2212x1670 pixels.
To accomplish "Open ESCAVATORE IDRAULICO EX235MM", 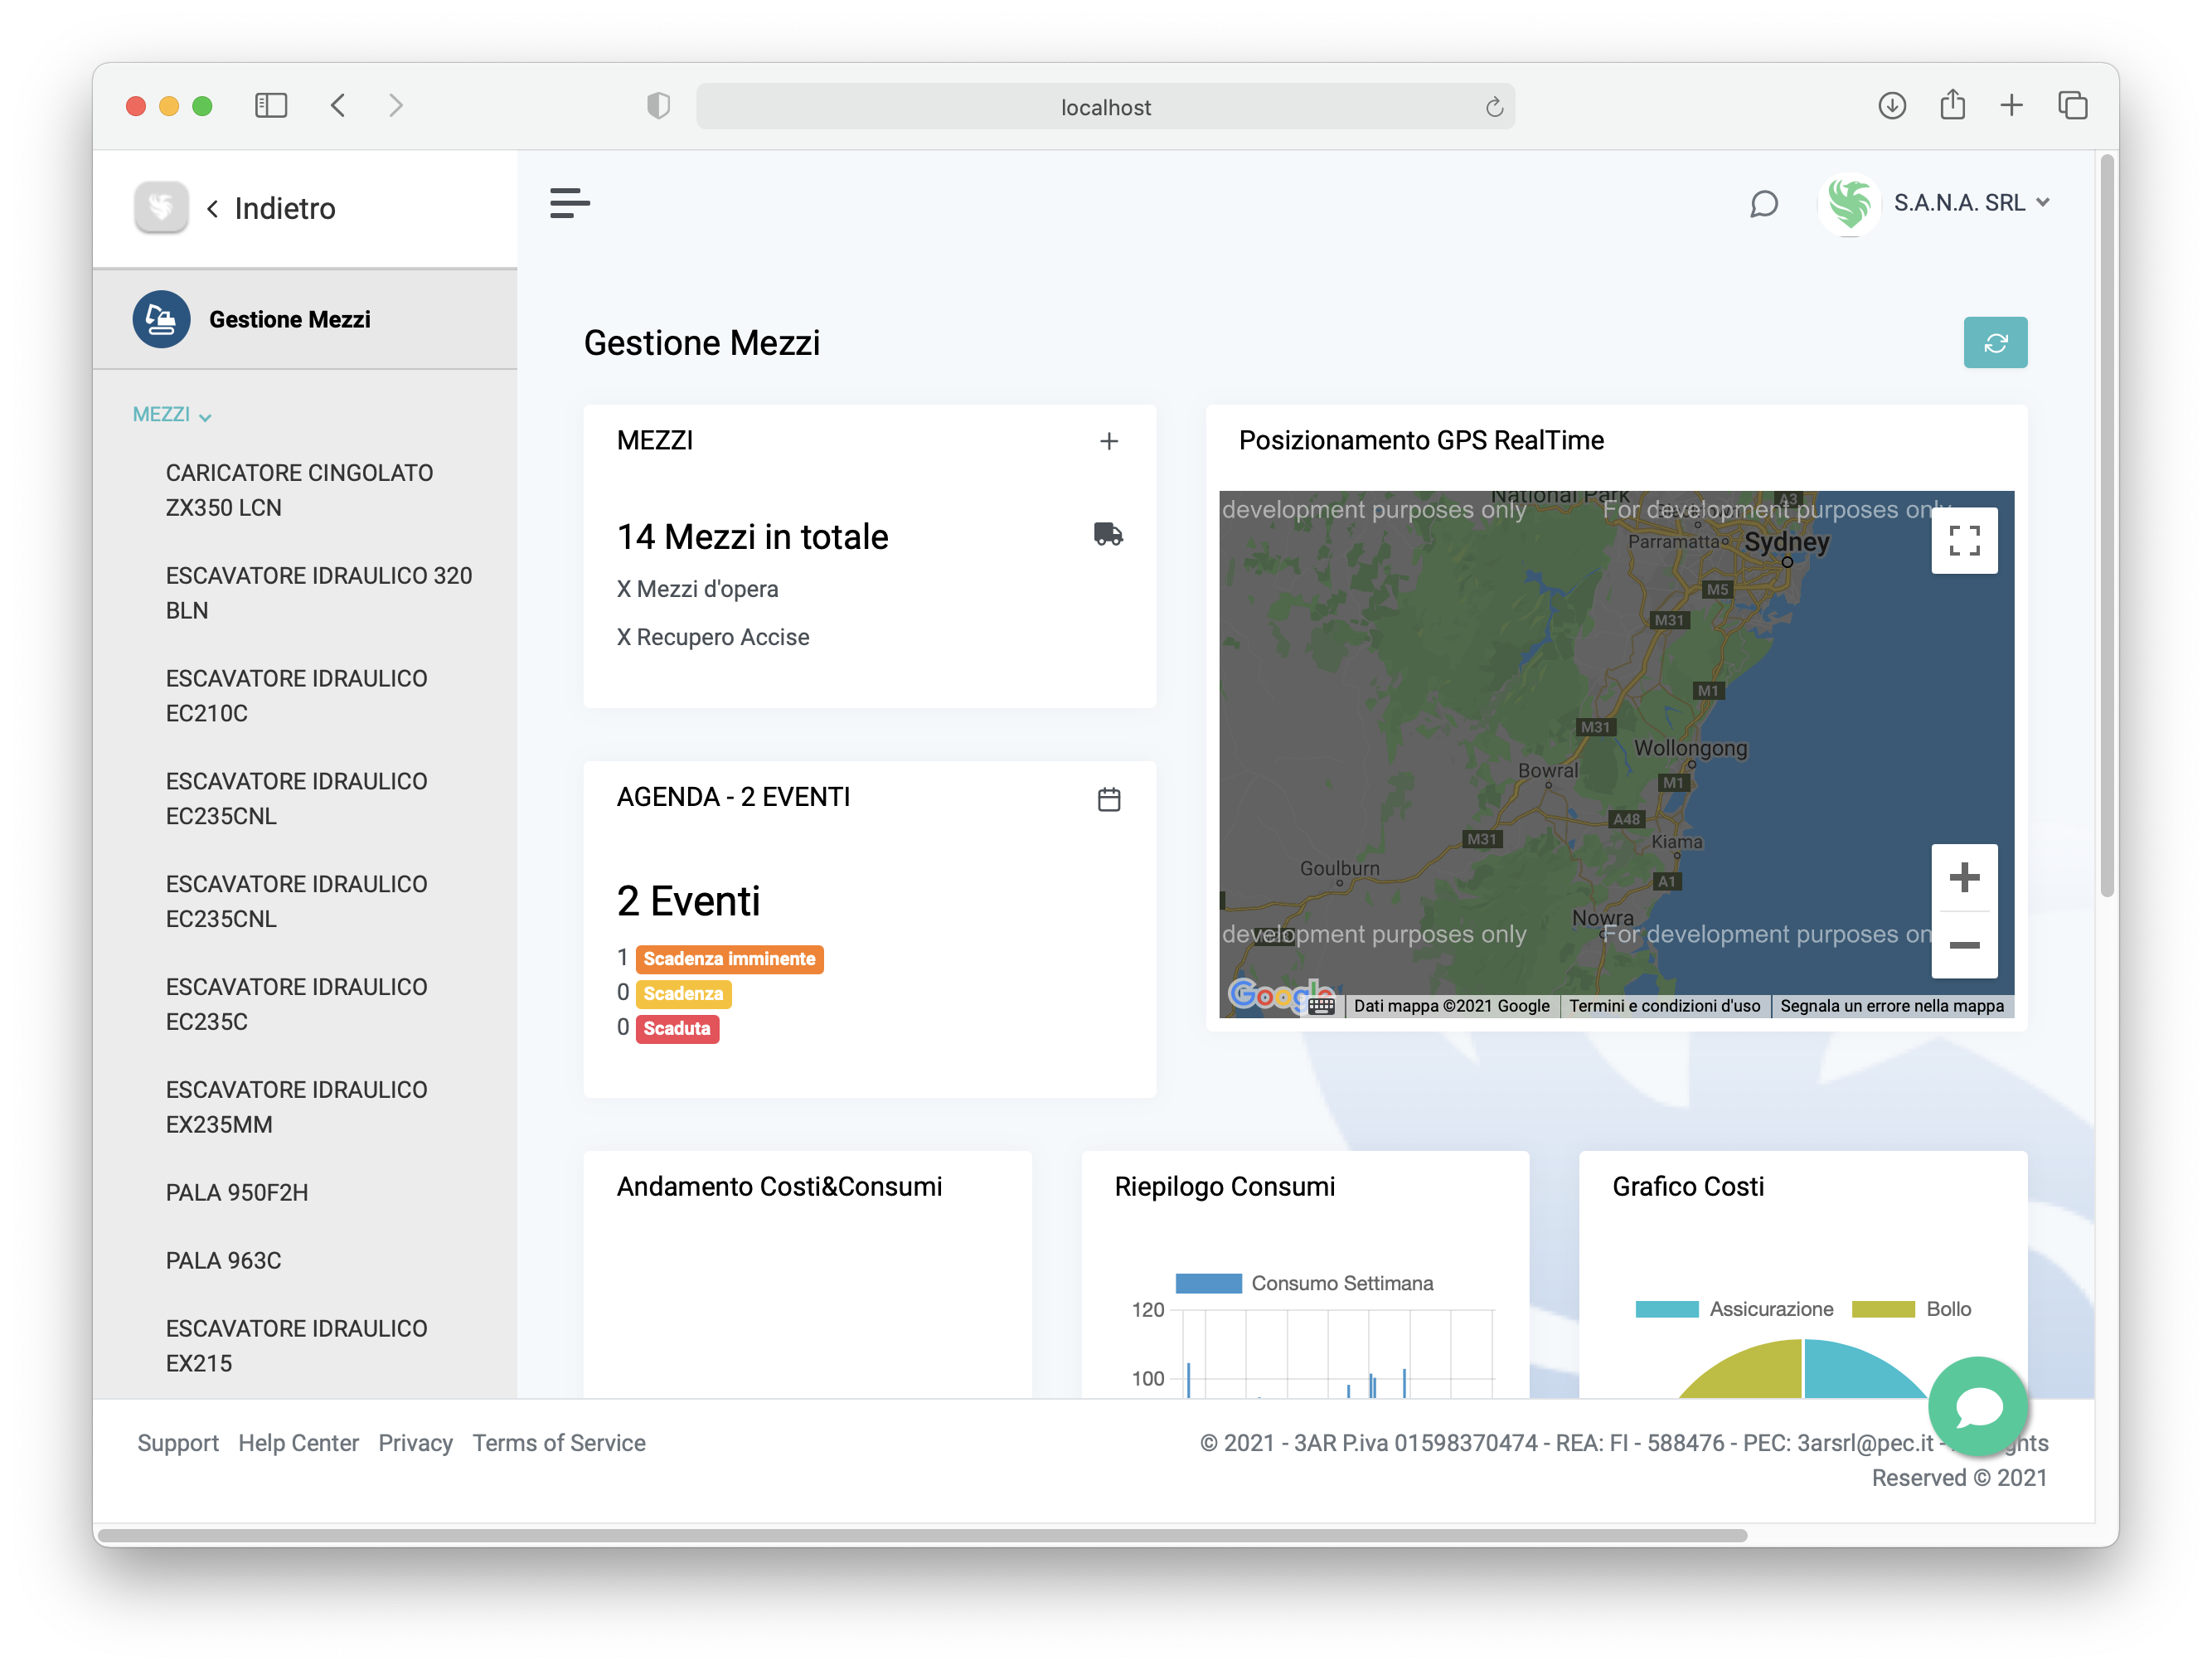I will pyautogui.click(x=296, y=1107).
